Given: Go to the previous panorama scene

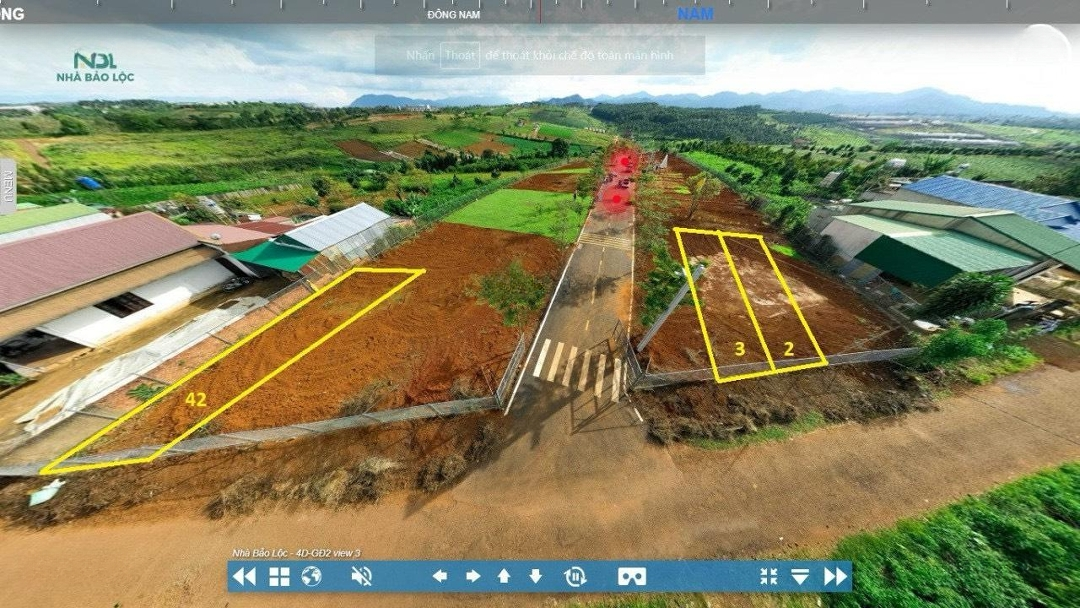Looking at the screenshot, I should click(x=243, y=576).
